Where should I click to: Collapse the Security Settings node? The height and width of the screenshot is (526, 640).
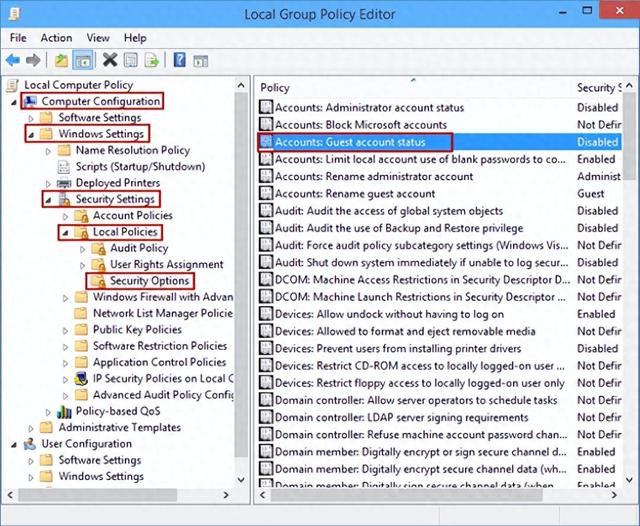(x=48, y=200)
